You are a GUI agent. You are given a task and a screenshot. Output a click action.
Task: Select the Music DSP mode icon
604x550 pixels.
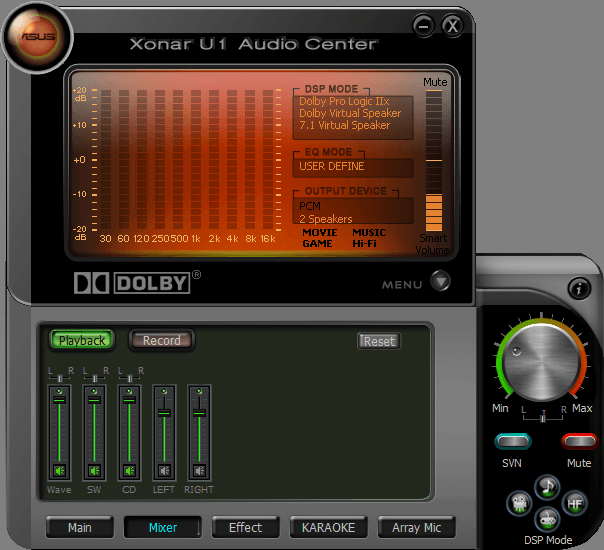(x=546, y=487)
